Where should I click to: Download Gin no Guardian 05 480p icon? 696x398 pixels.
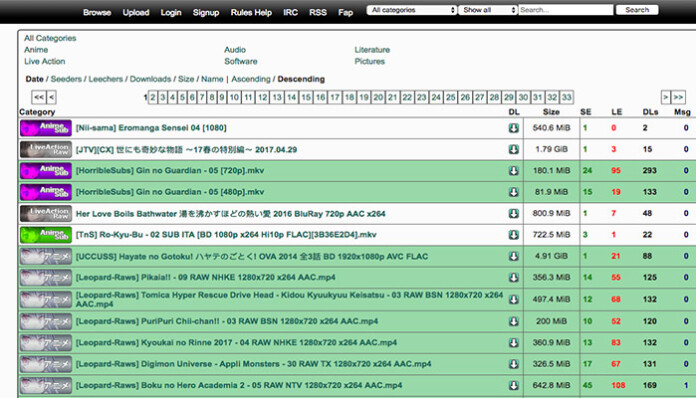(514, 192)
